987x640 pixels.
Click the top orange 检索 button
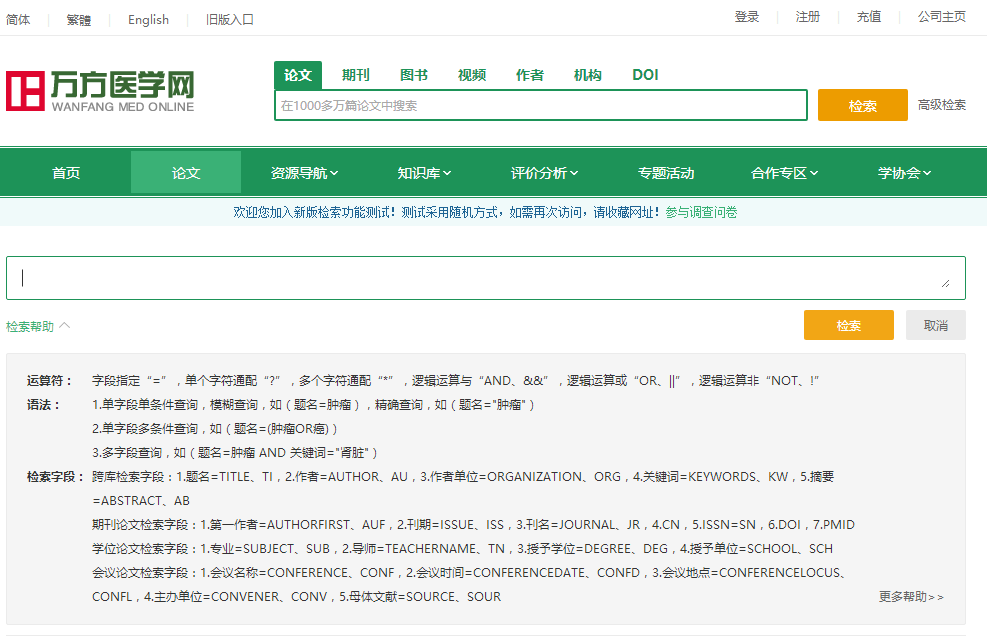[862, 105]
